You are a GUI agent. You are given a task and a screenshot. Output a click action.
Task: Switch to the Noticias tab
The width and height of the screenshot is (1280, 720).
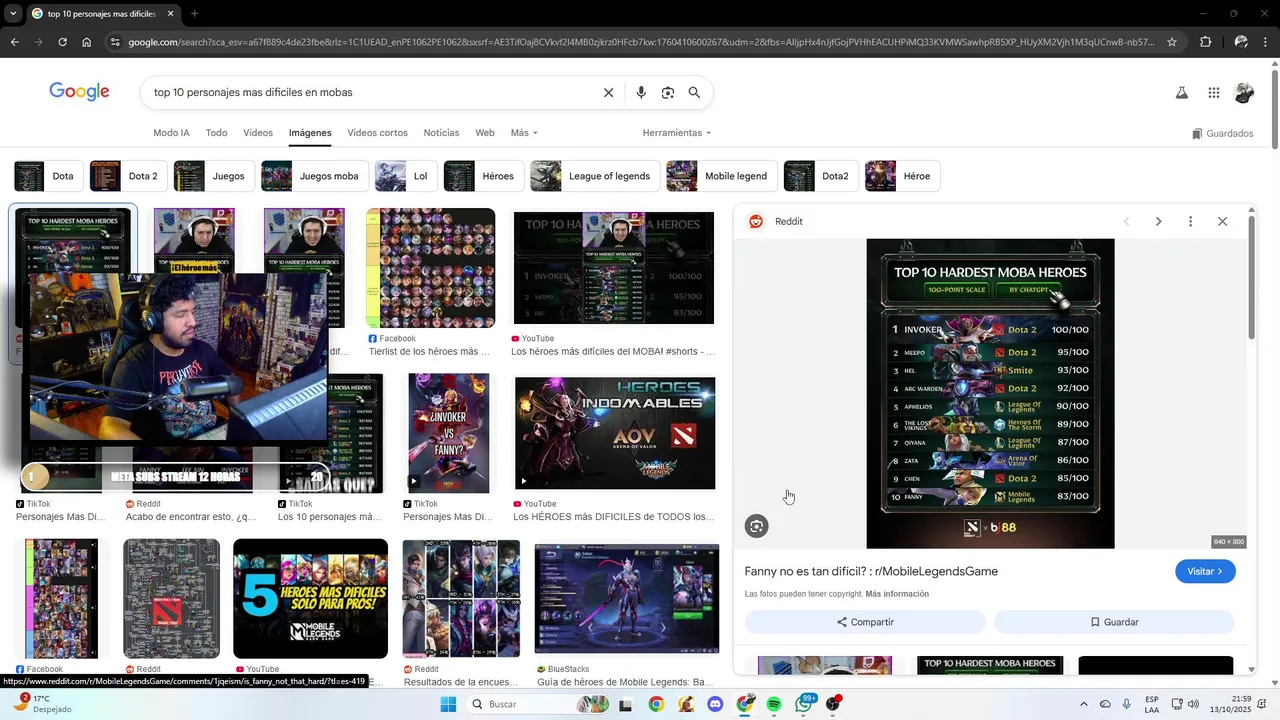click(x=441, y=133)
